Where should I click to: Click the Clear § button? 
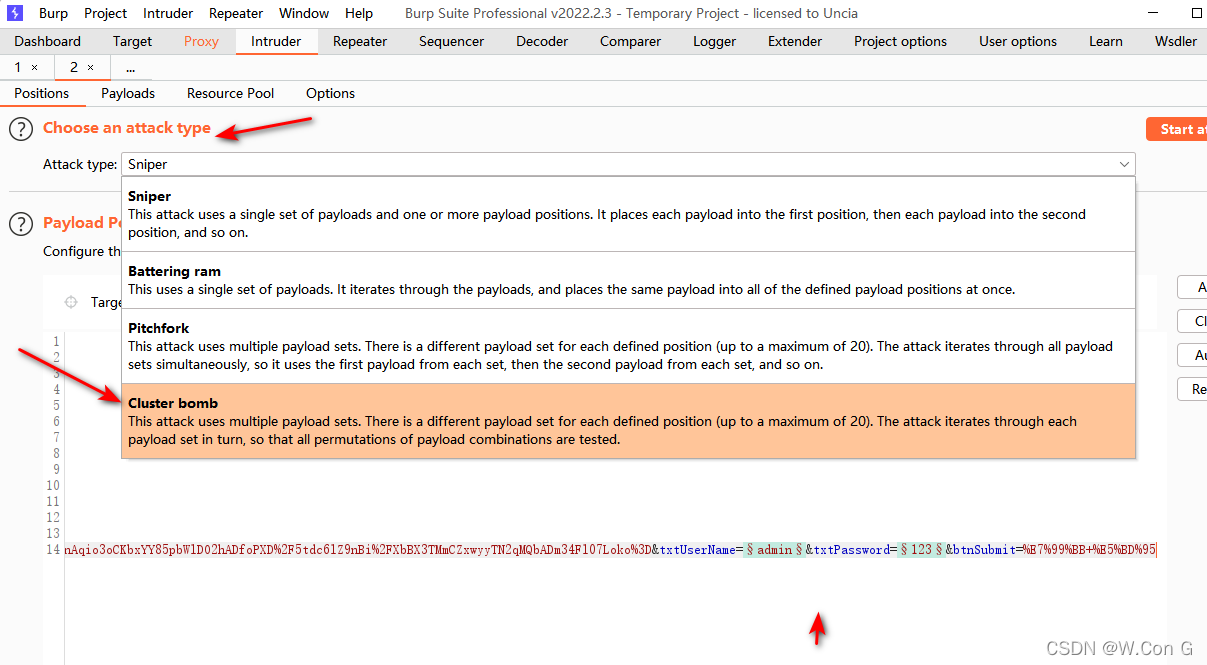(x=1193, y=322)
